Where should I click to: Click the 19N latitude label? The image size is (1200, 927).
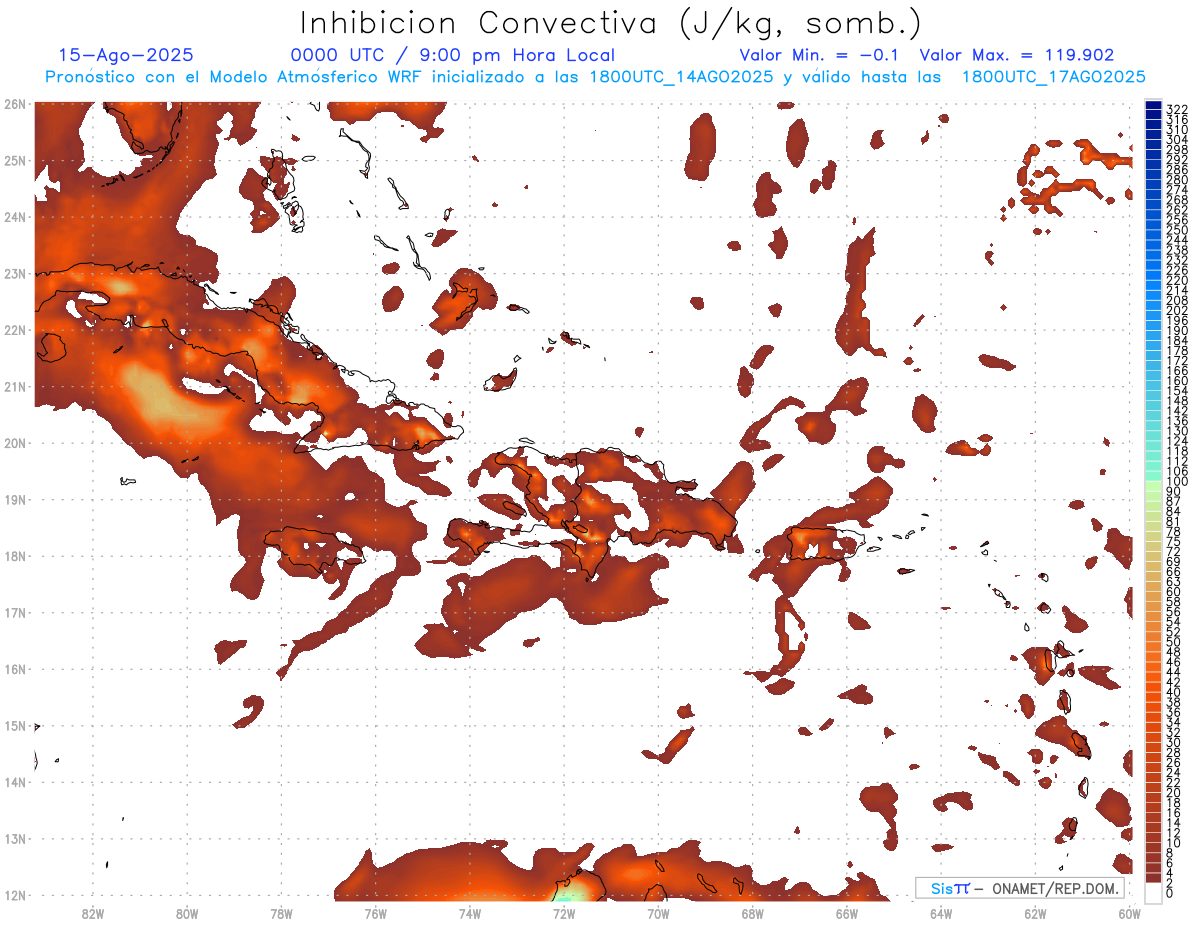(15, 499)
